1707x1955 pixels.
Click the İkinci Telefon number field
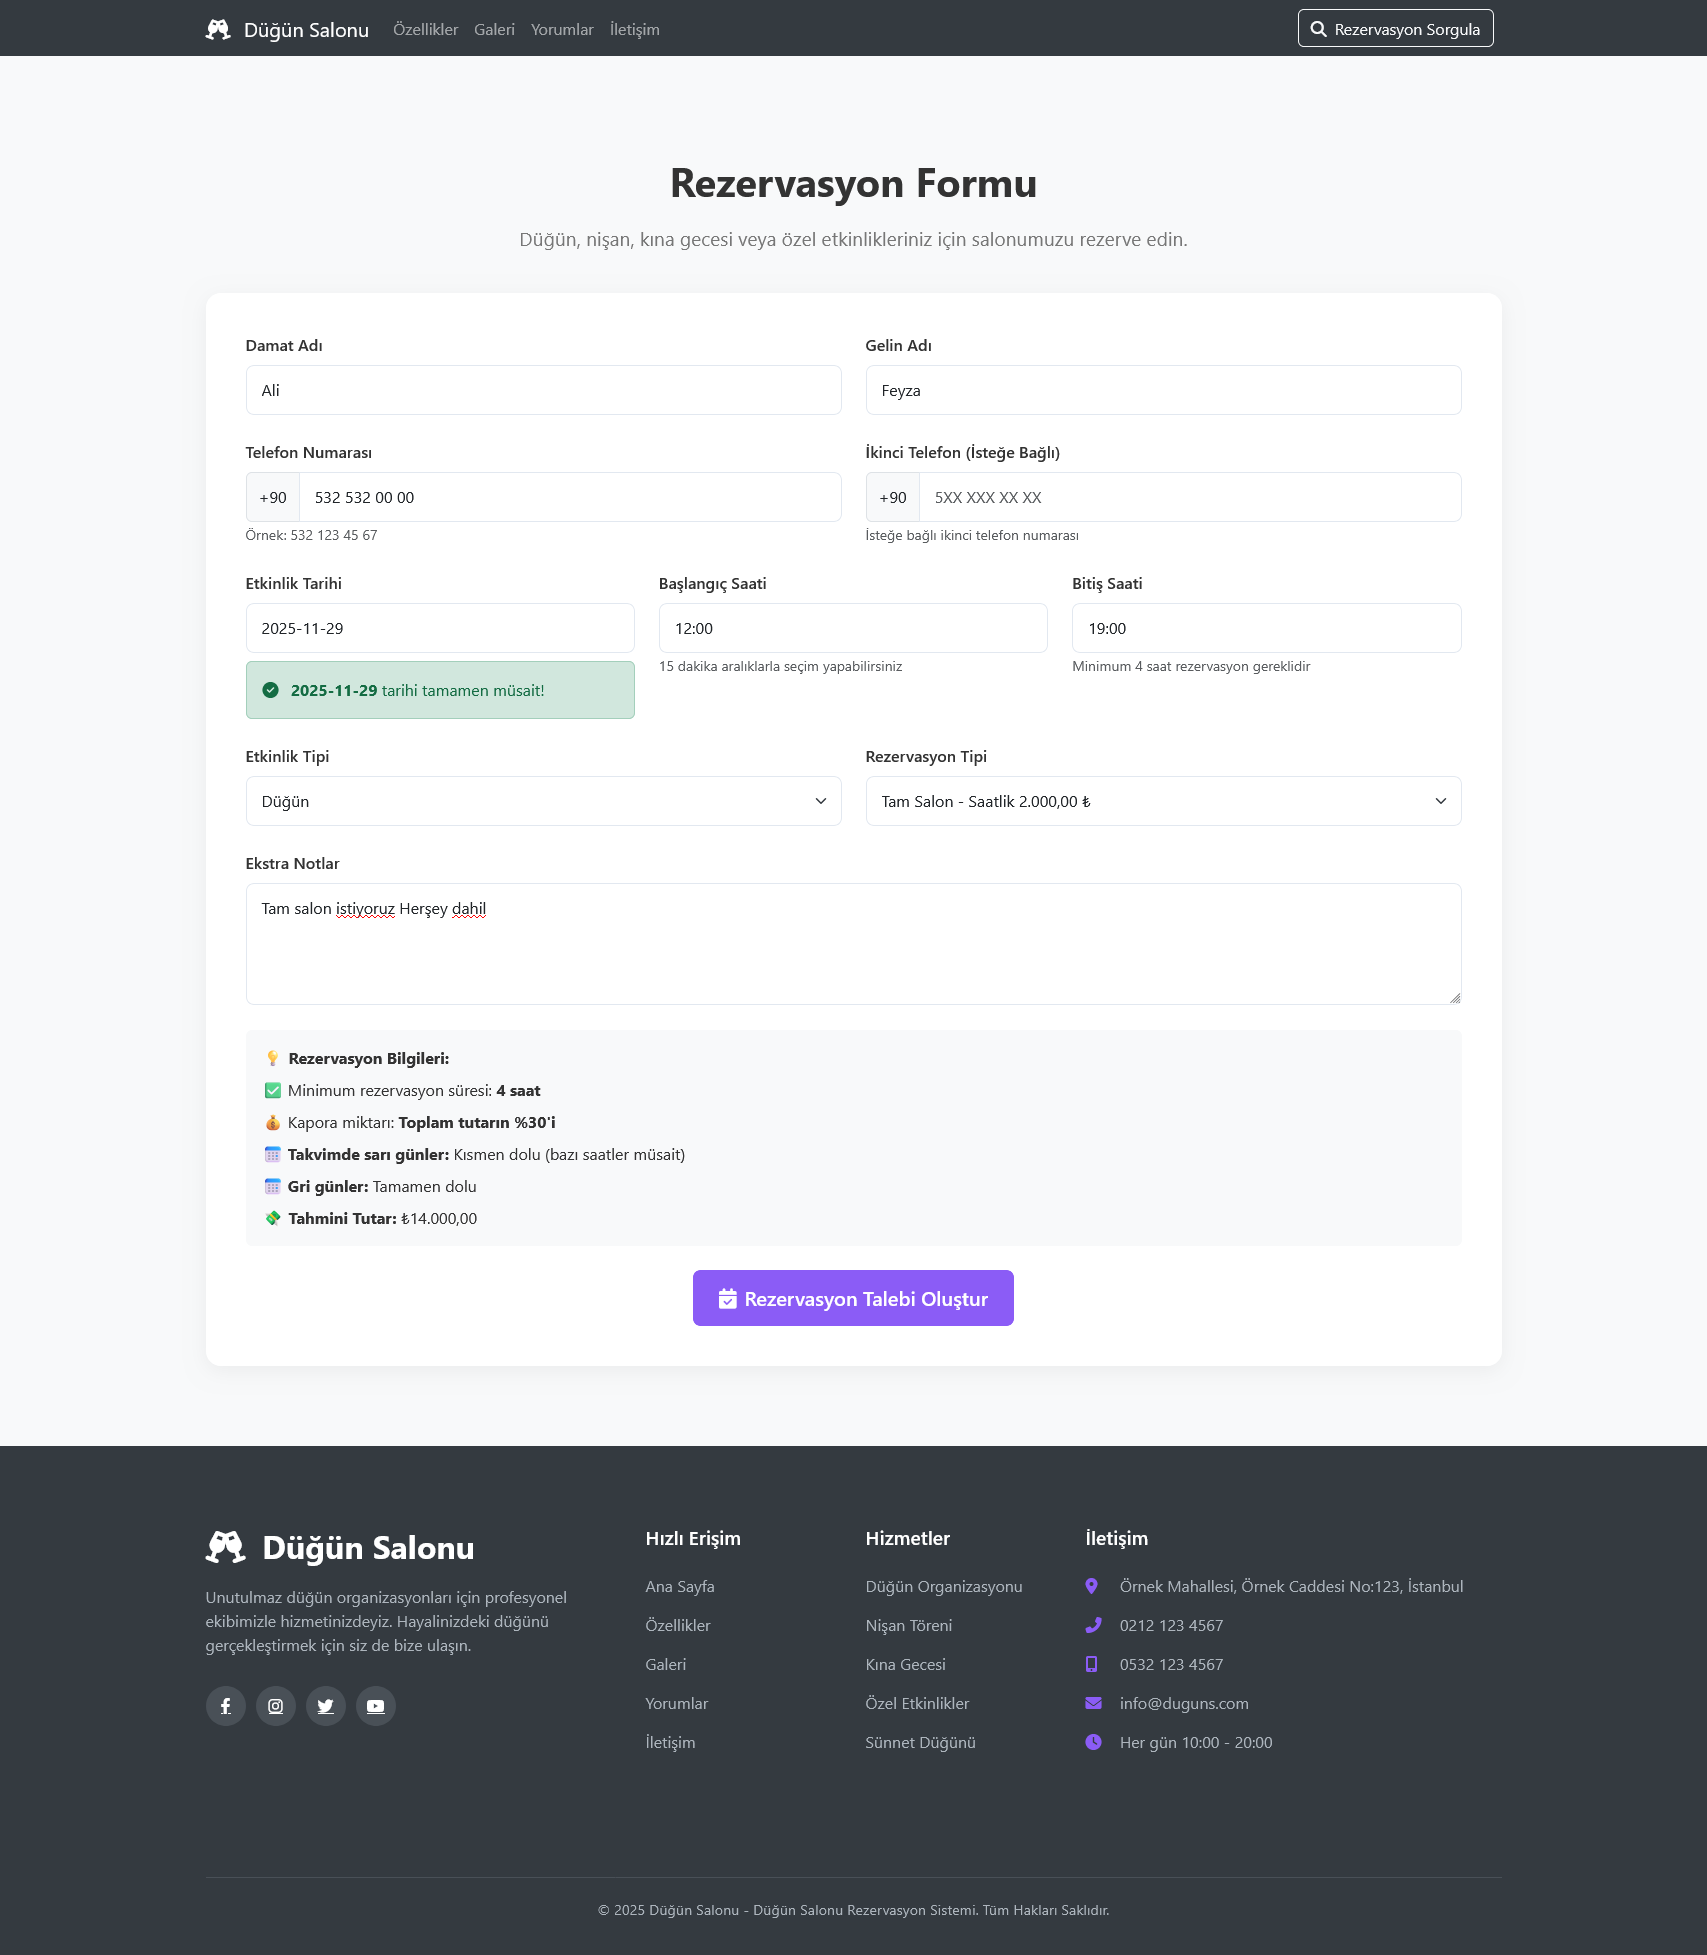coord(1189,497)
